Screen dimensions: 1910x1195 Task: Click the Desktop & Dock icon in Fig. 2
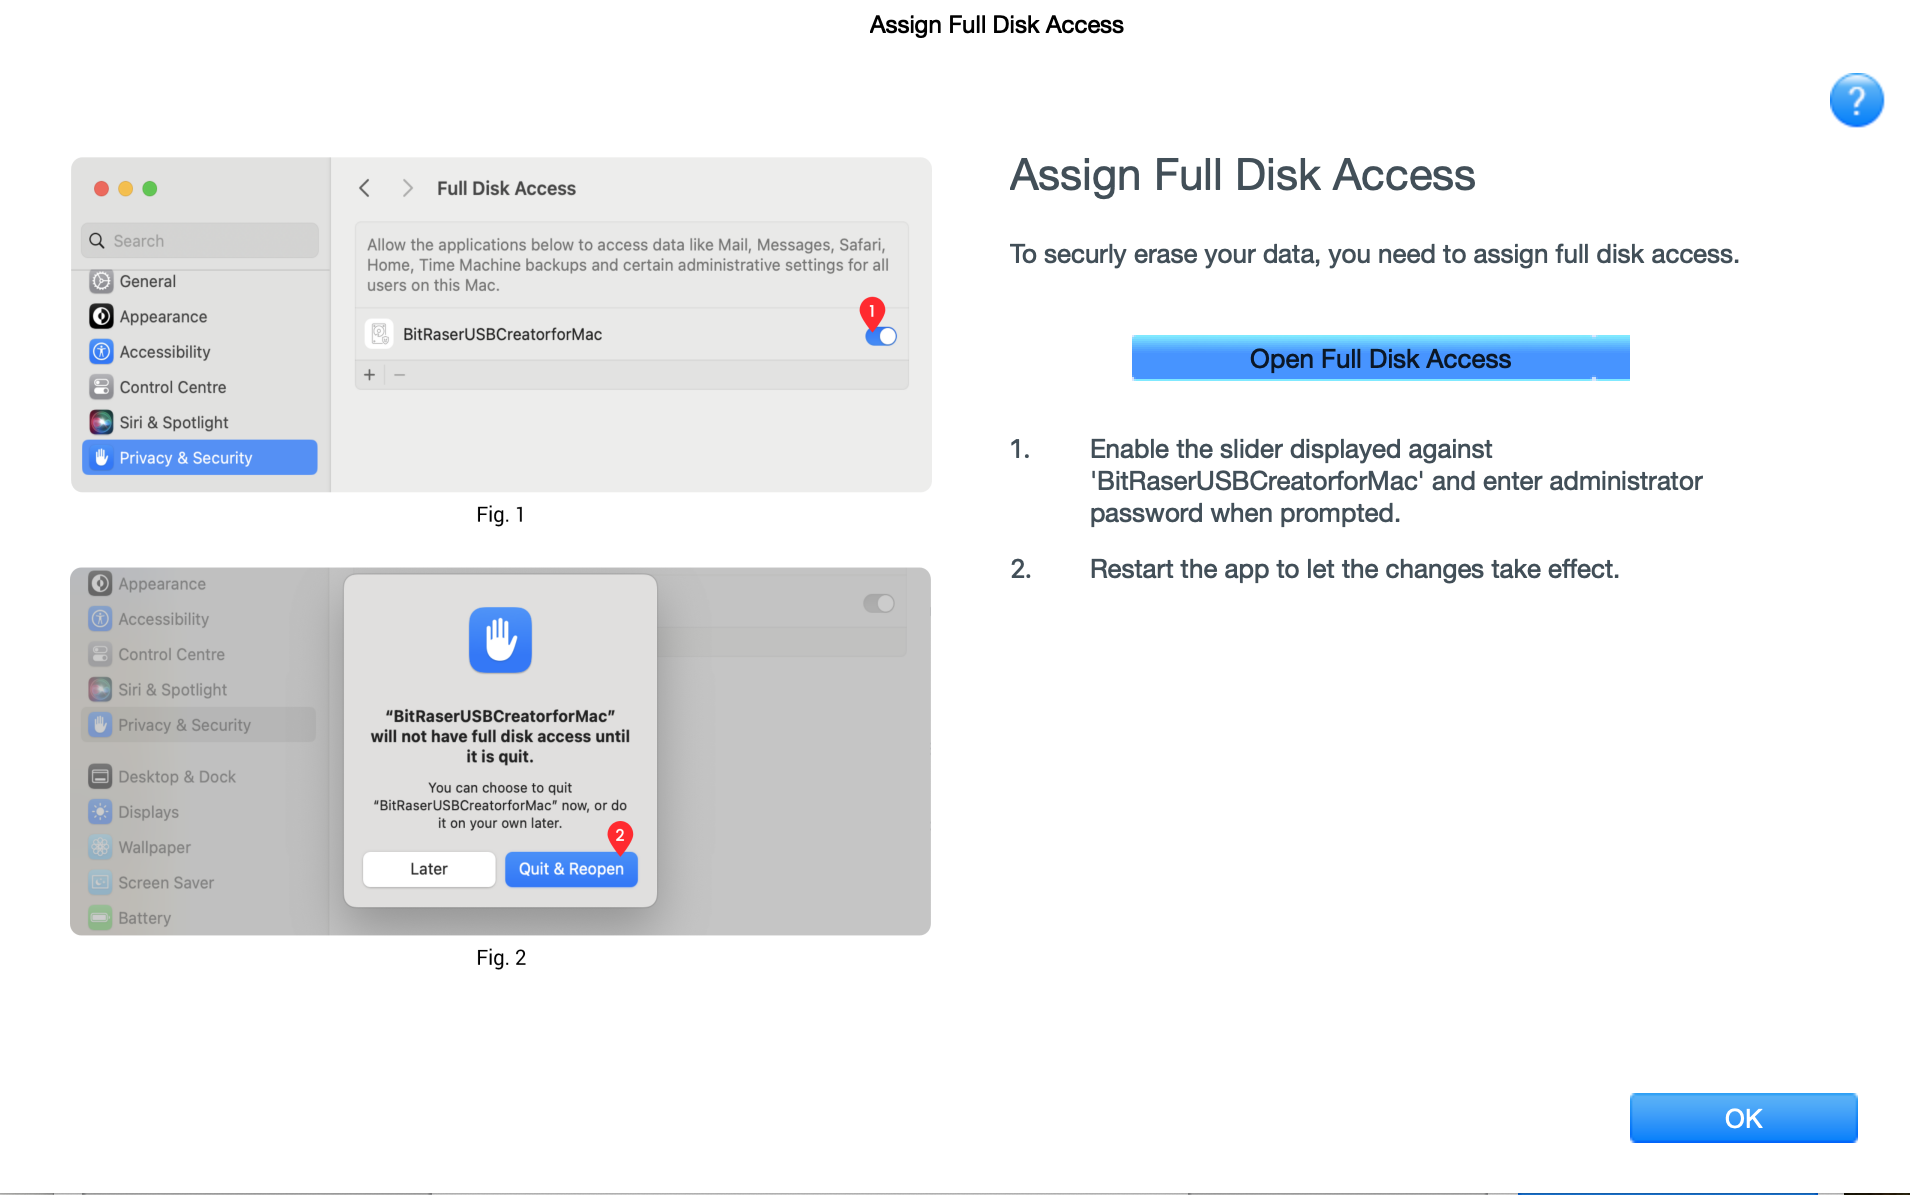click(100, 776)
